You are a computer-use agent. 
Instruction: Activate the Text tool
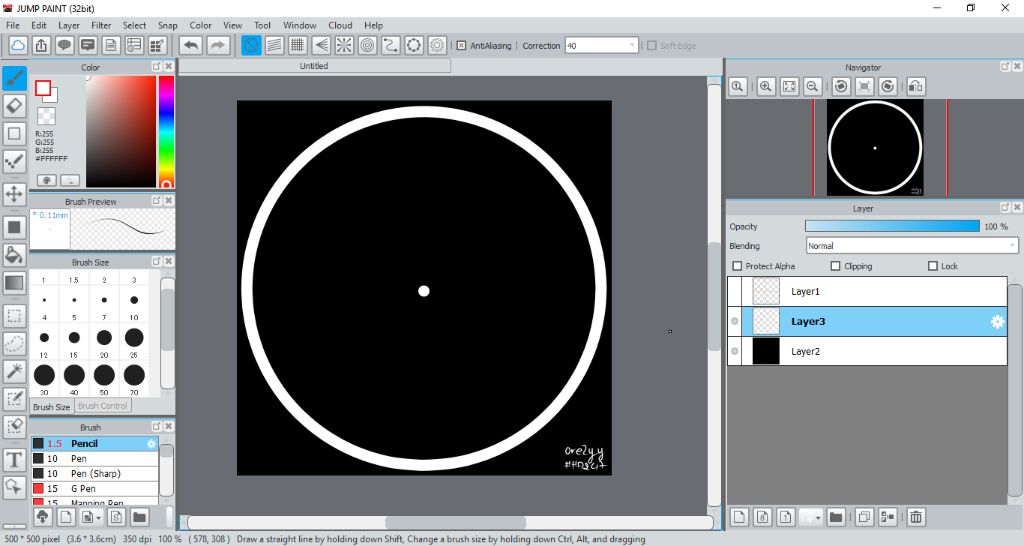(x=14, y=460)
